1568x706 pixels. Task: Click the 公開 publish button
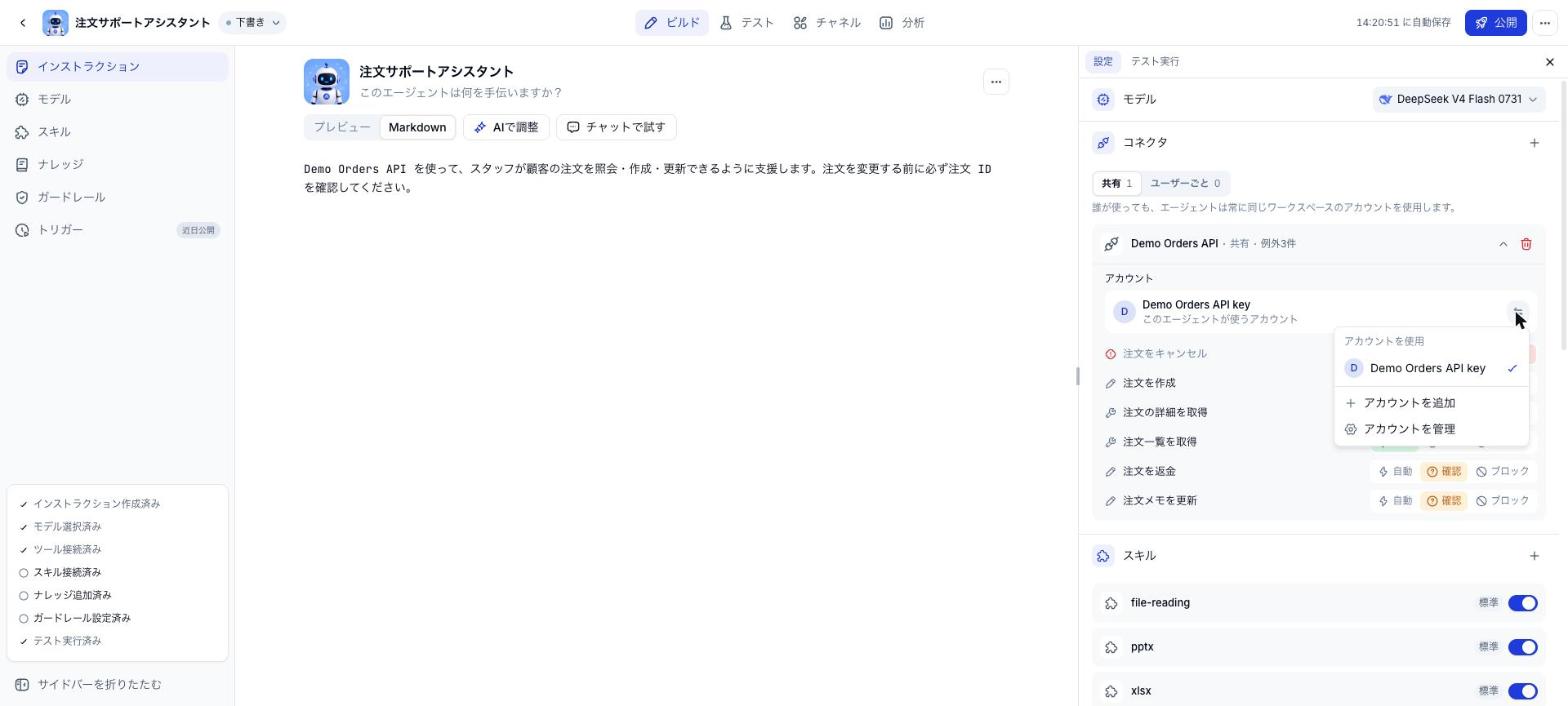(x=1496, y=22)
